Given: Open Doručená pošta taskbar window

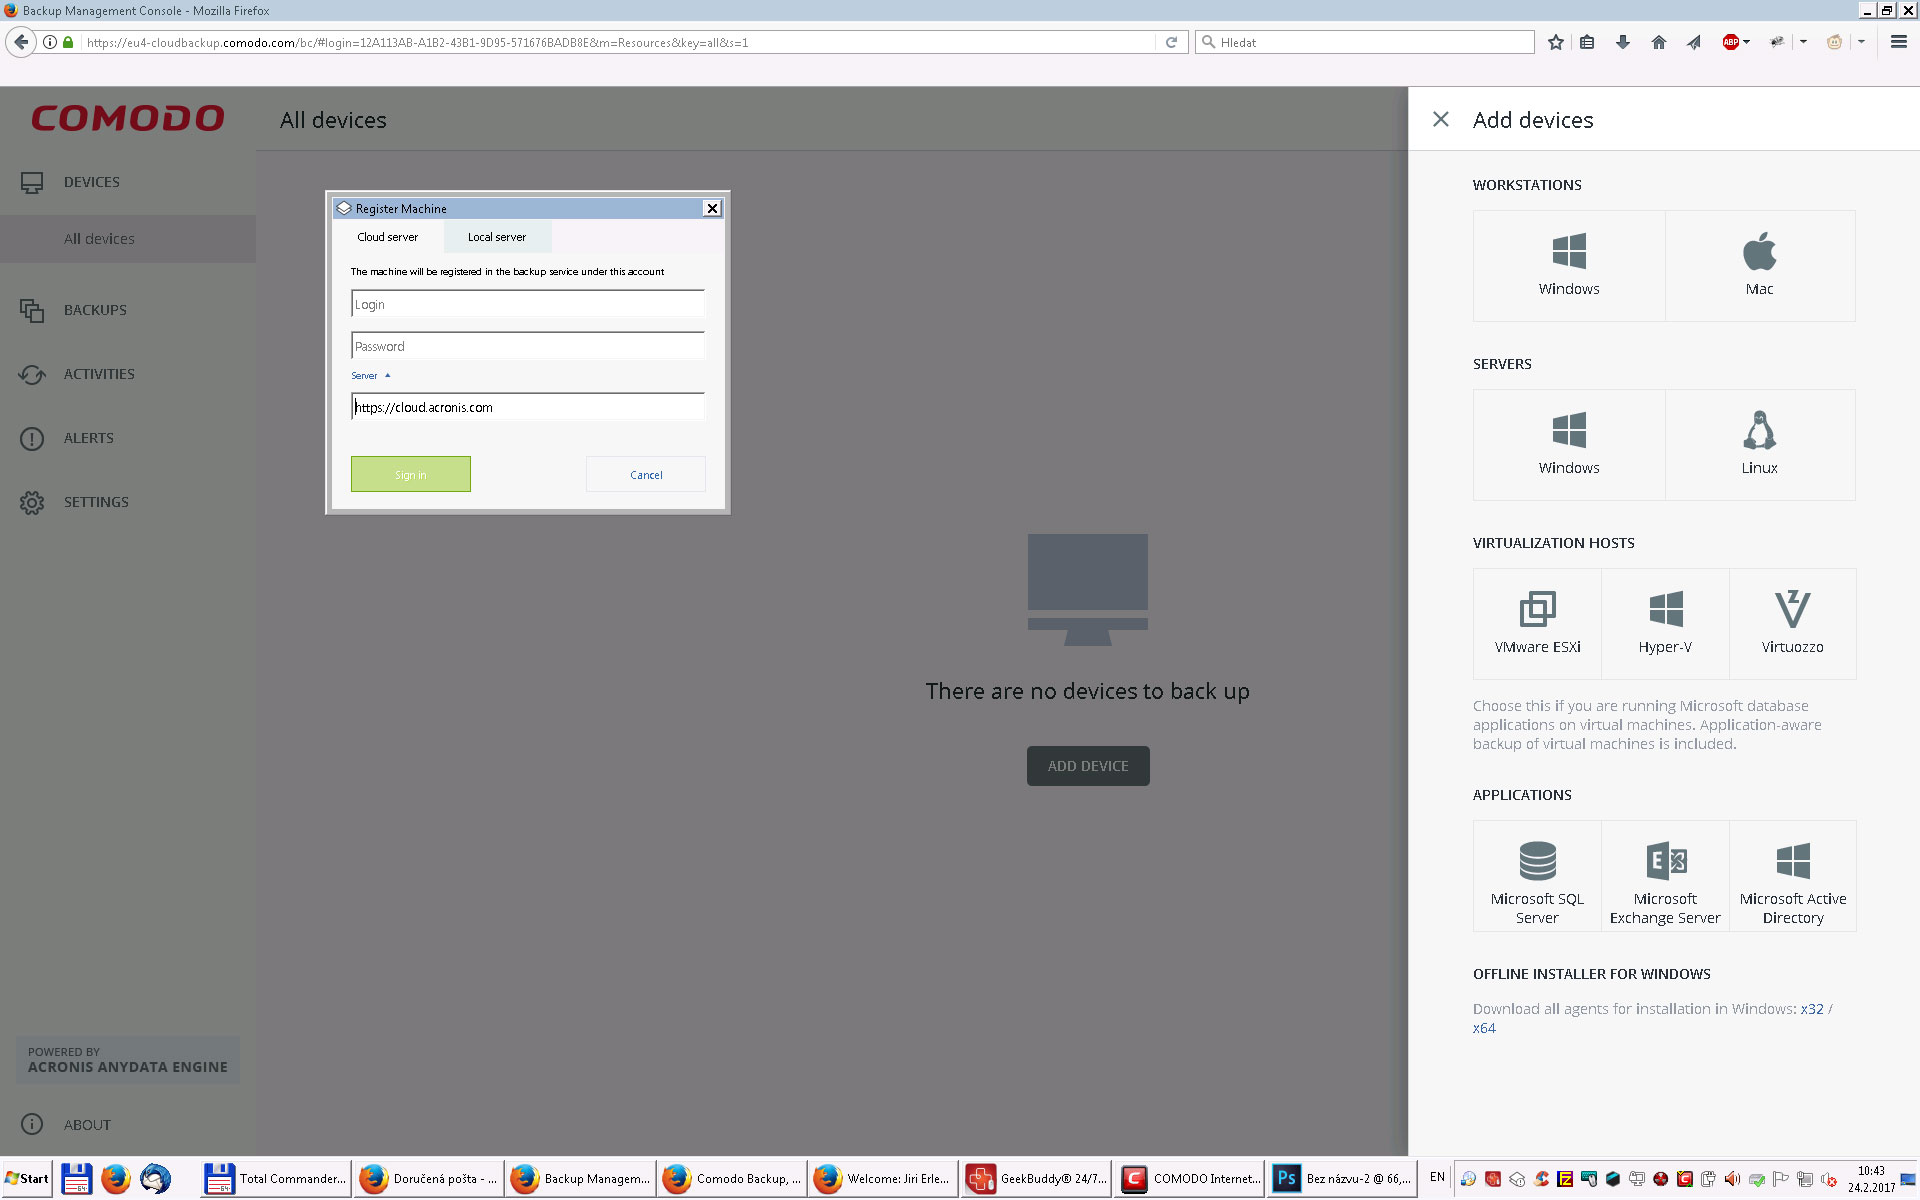Looking at the screenshot, I should (429, 1179).
